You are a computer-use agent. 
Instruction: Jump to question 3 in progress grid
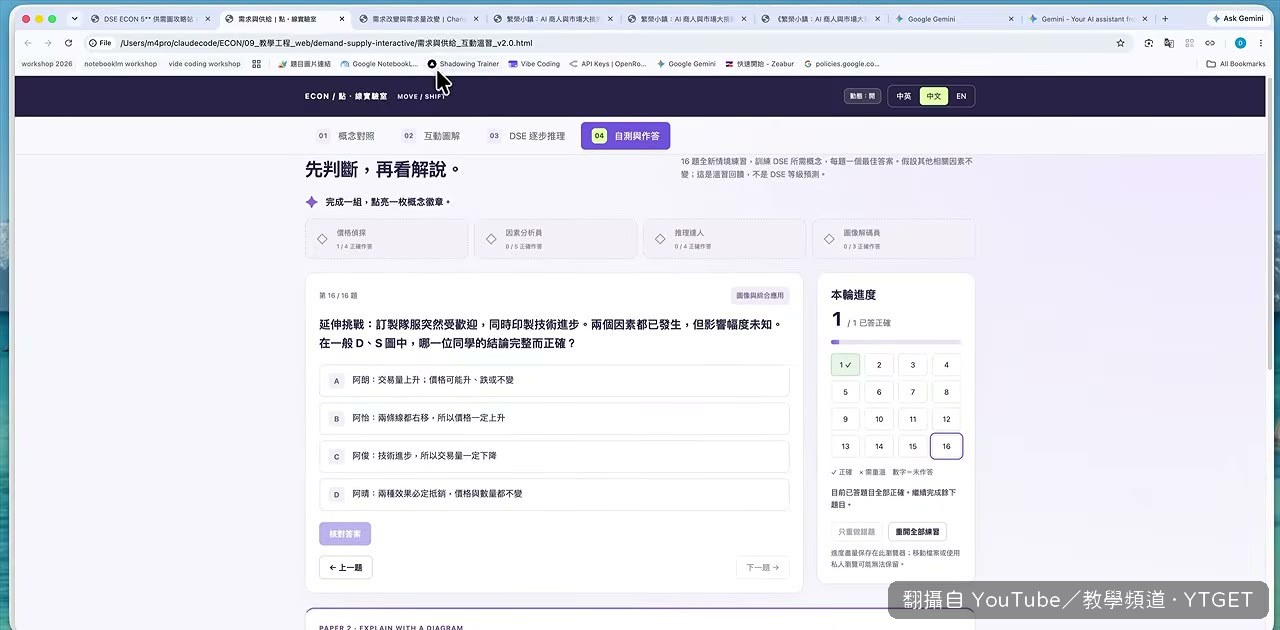[913, 365]
